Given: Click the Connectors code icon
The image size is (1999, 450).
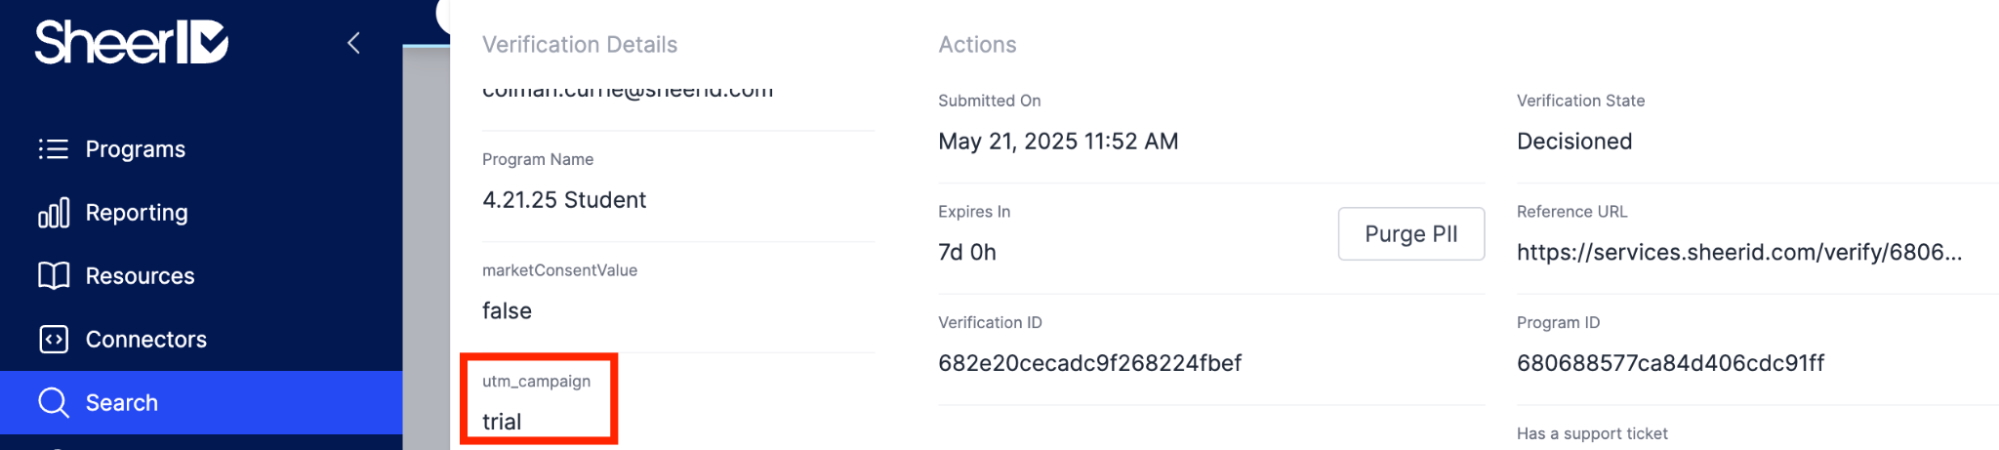Looking at the screenshot, I should pos(53,339).
